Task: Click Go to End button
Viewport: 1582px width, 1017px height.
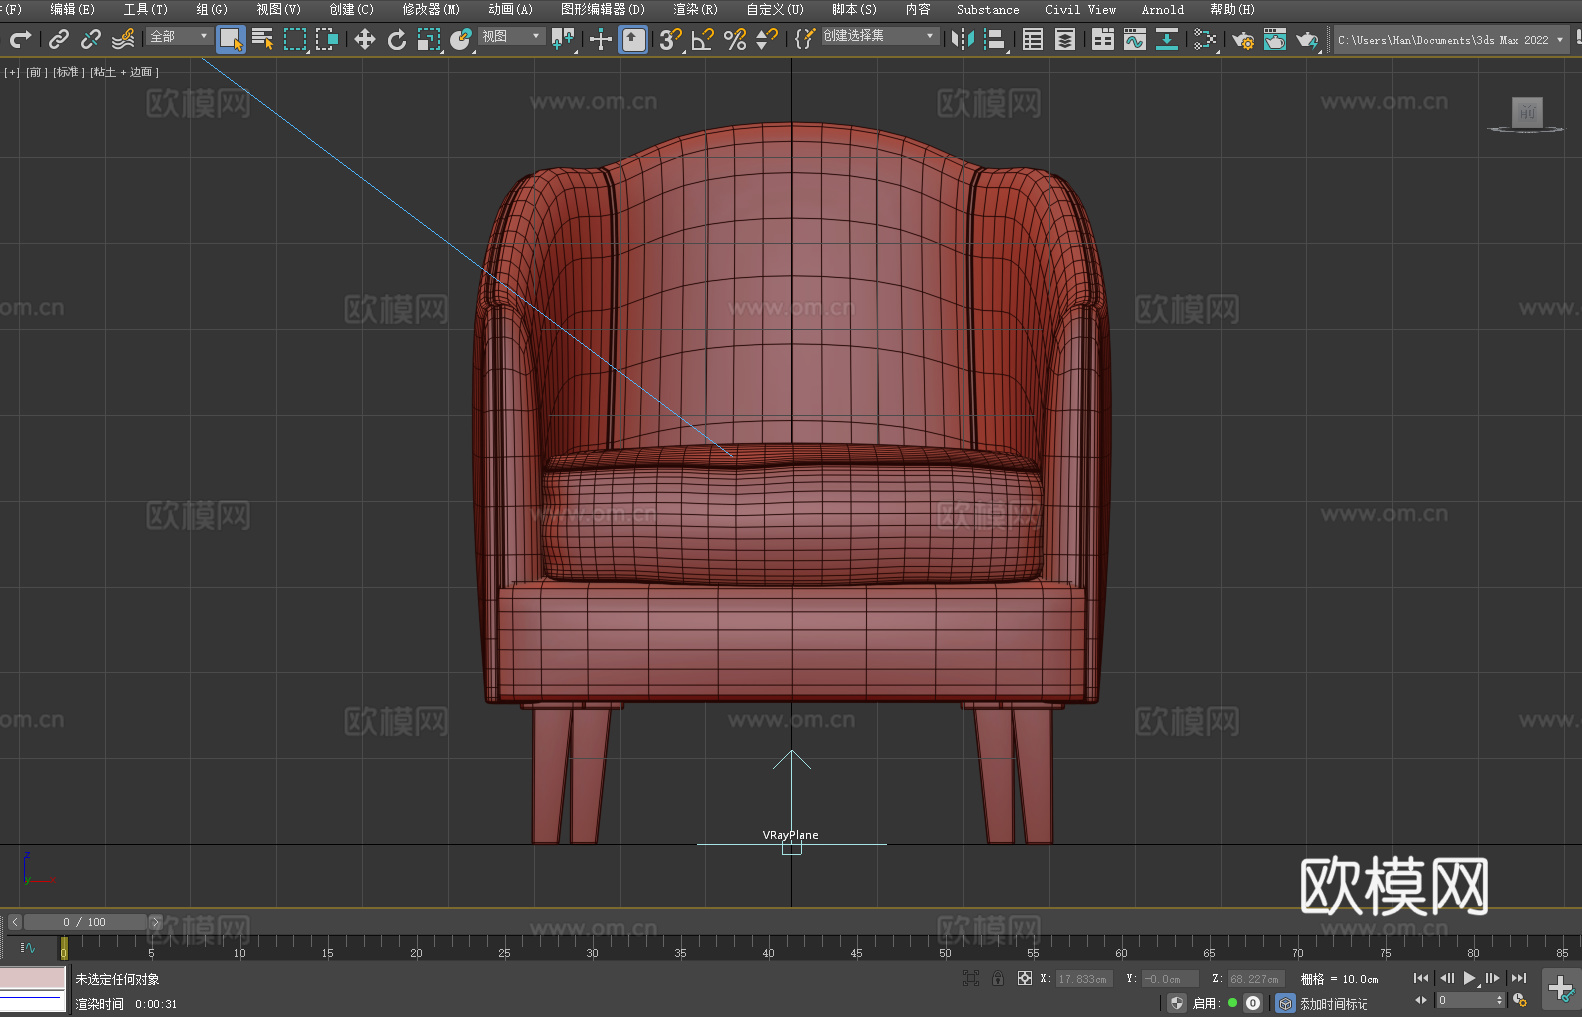Action: click(1518, 978)
